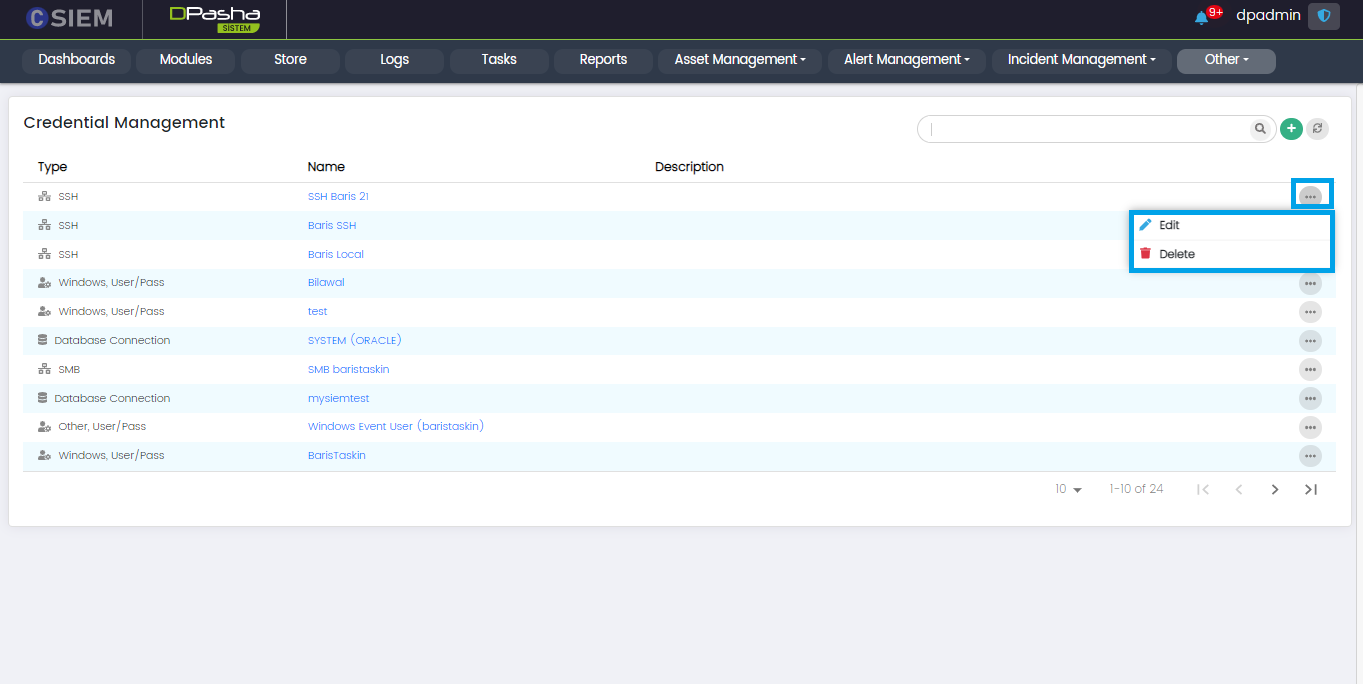Screen dimensions: 1363x684
Task: Click the green add credential button
Action: [x=1291, y=129]
